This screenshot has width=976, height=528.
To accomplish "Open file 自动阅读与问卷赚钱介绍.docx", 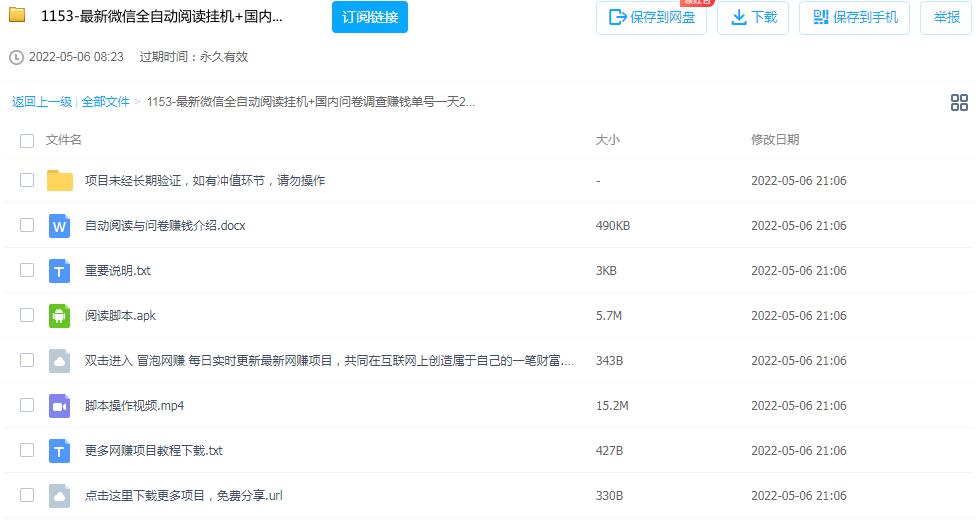I will tap(165, 225).
